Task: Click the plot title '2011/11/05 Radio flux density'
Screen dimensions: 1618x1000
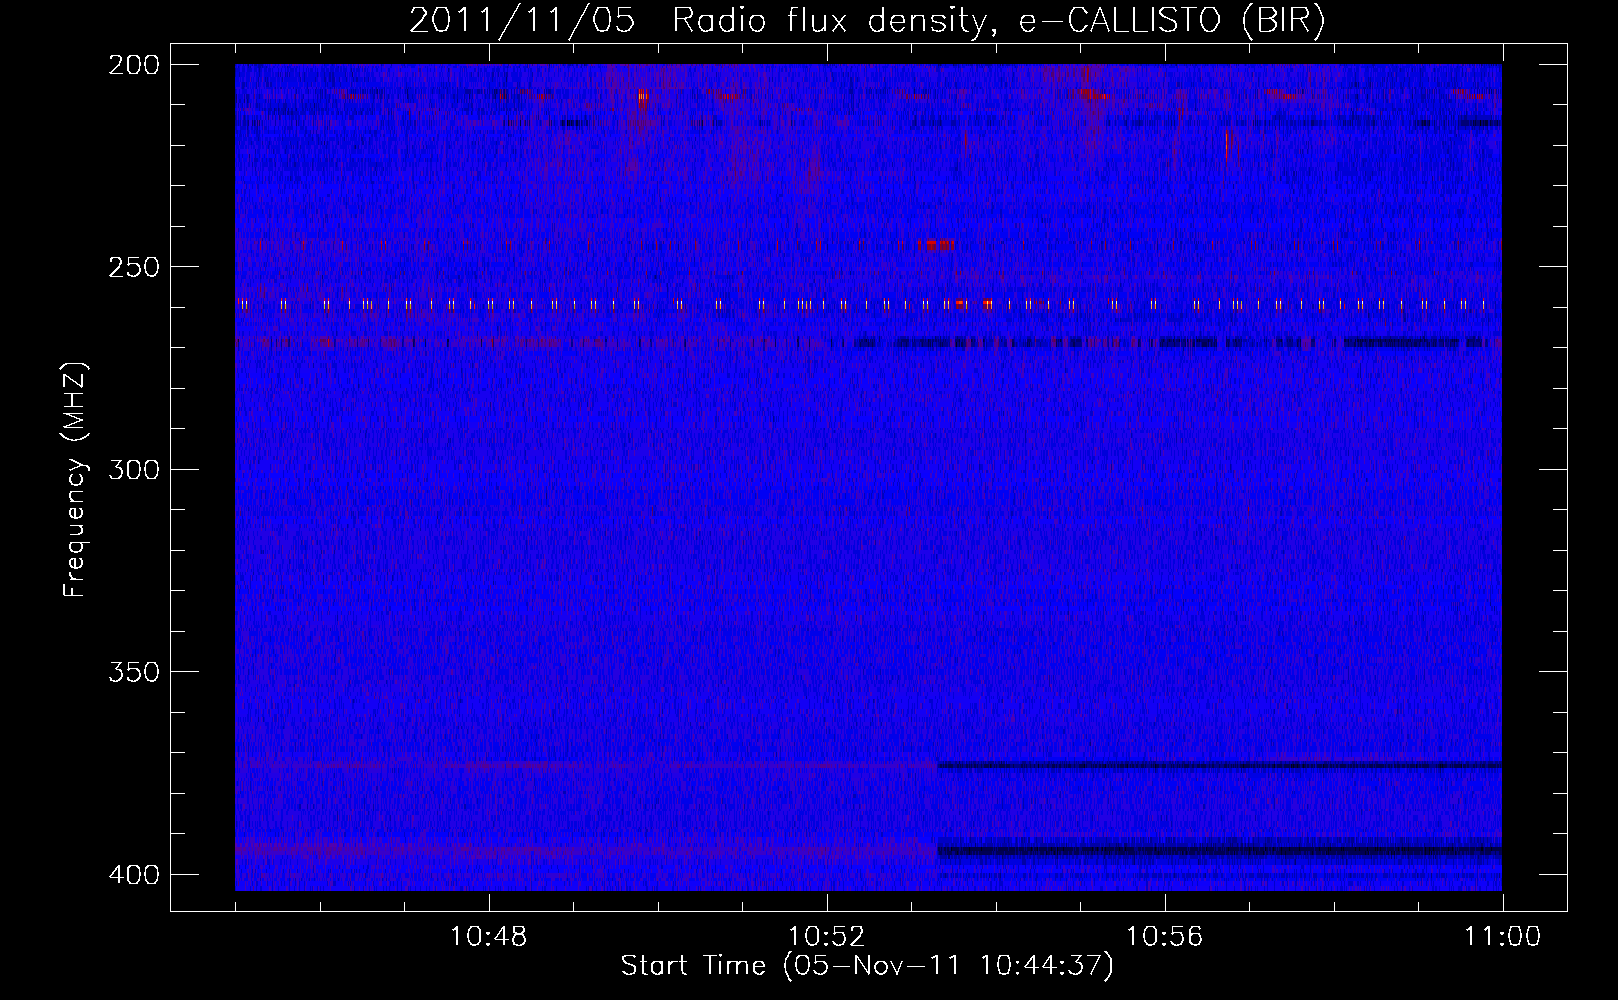Action: (867, 21)
